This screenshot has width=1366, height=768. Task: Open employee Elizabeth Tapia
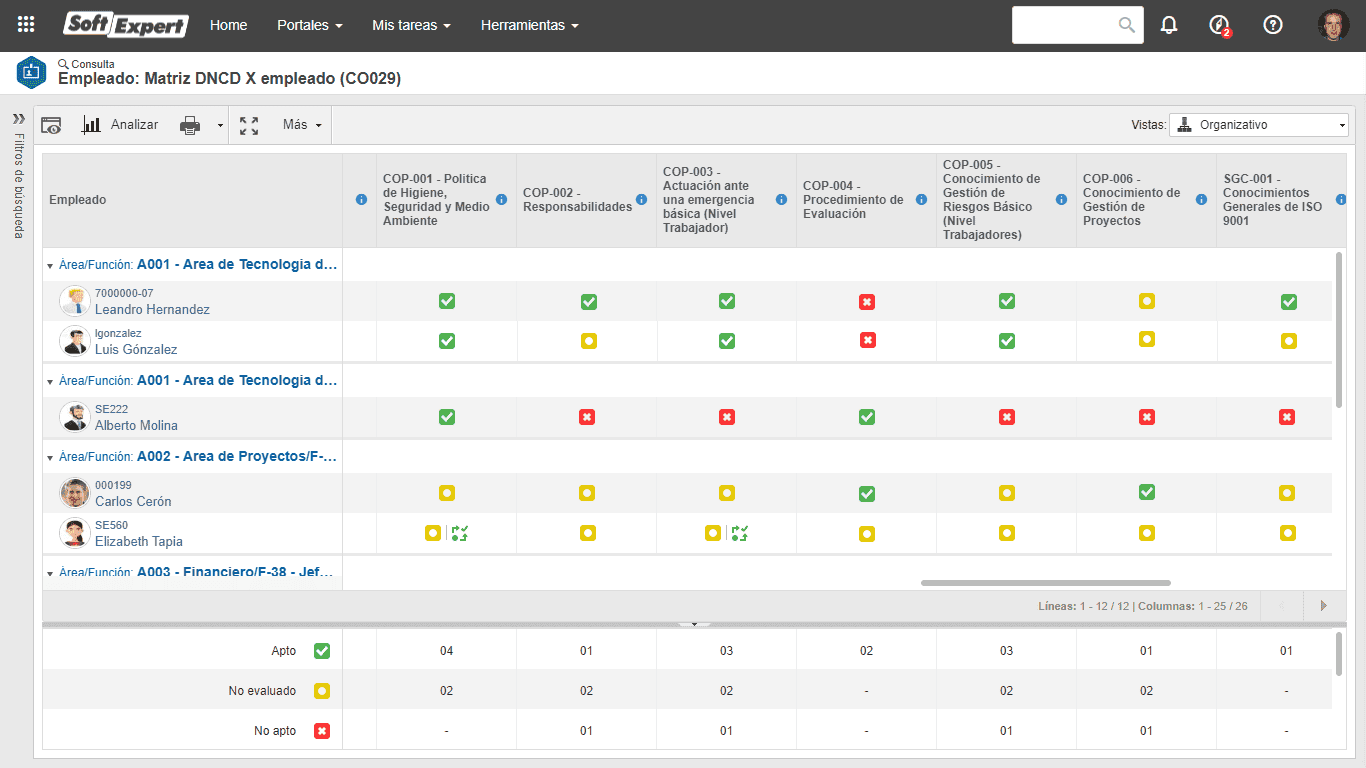point(139,541)
